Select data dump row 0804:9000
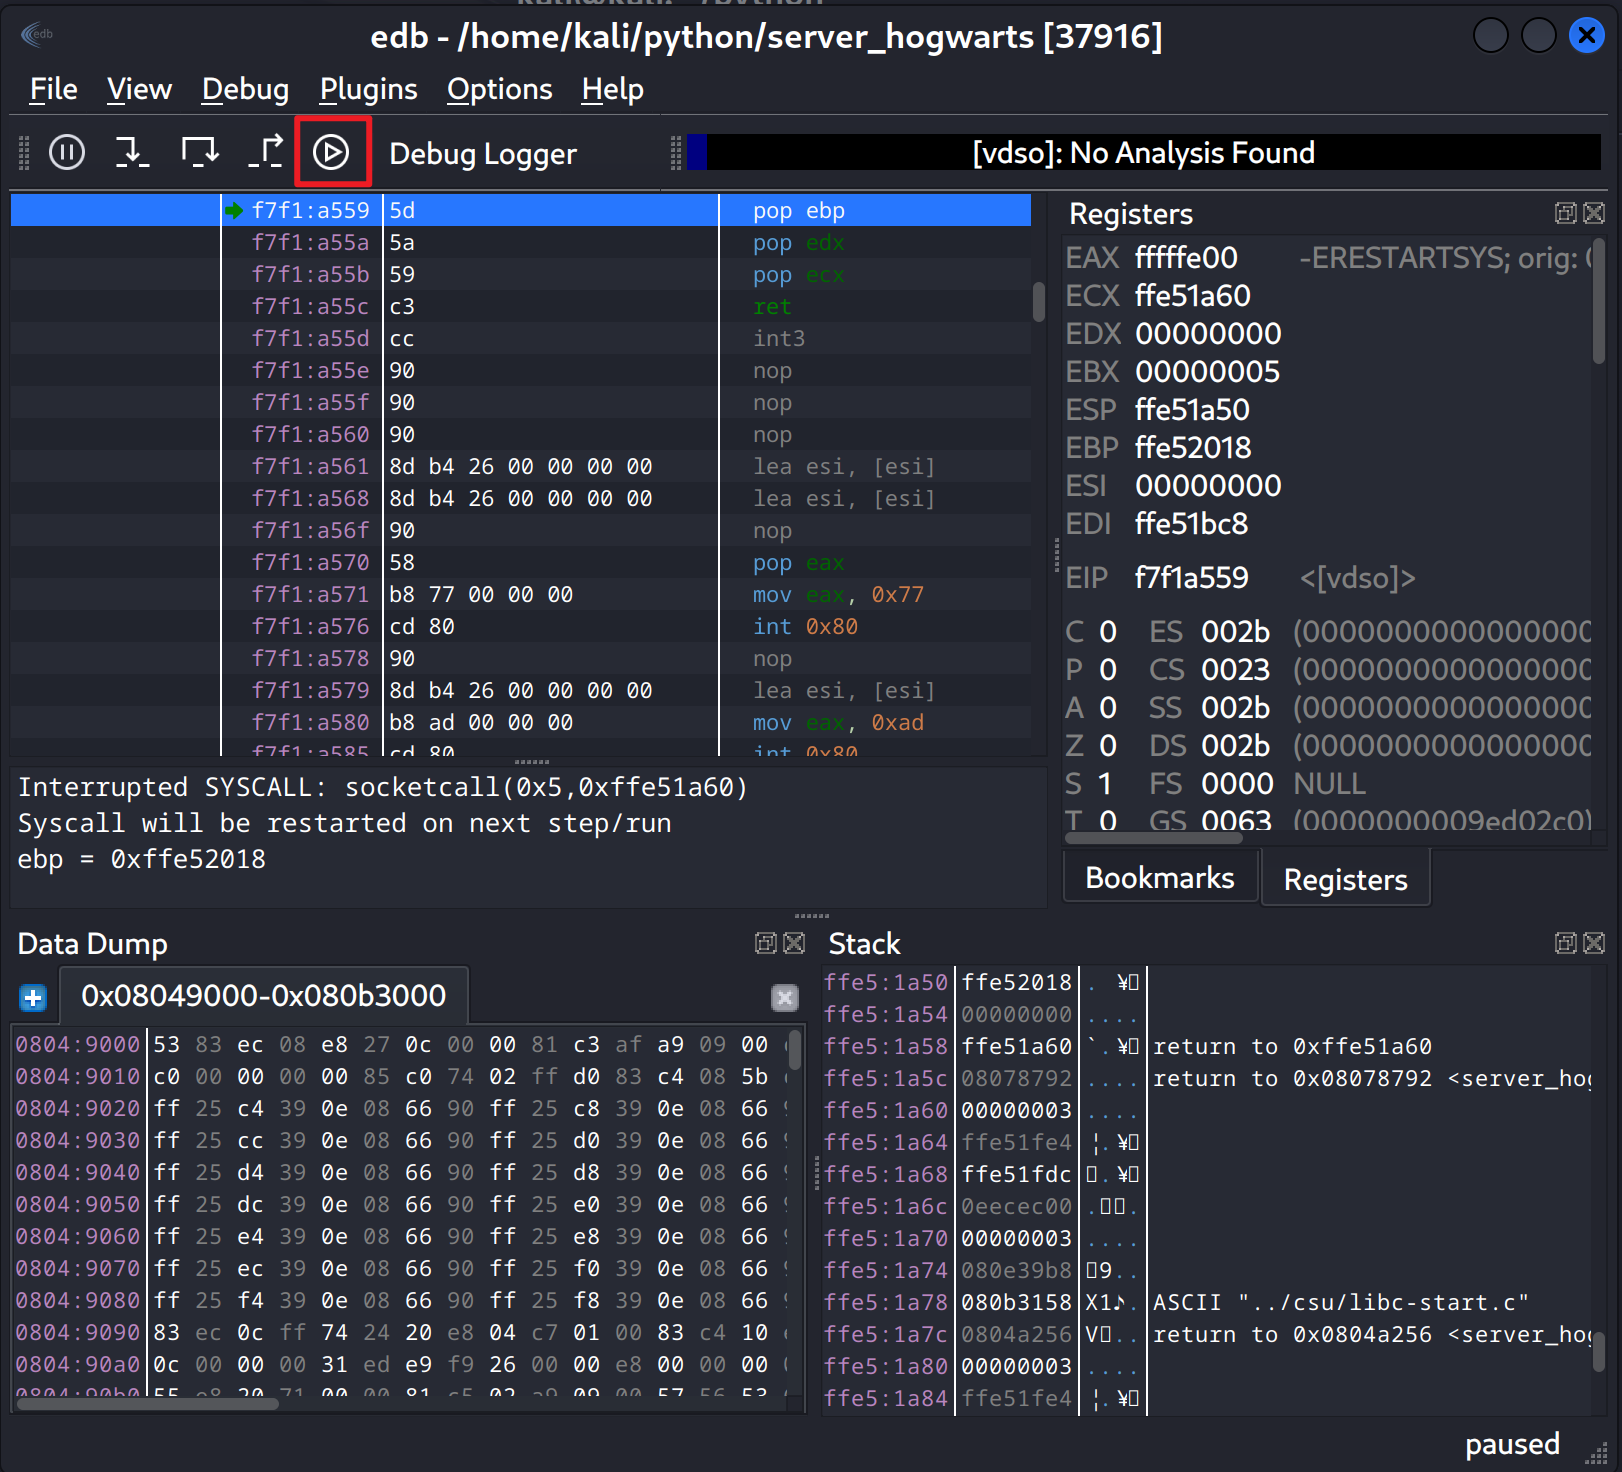1622x1472 pixels. coord(400,1045)
